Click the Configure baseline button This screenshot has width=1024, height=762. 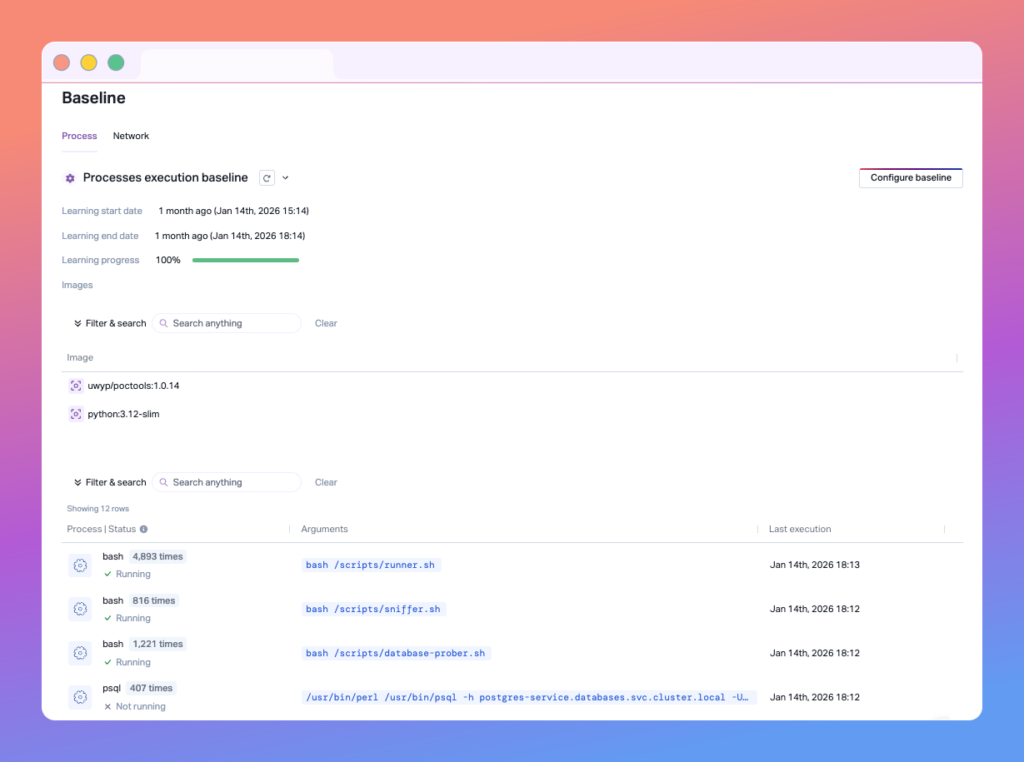(x=910, y=178)
